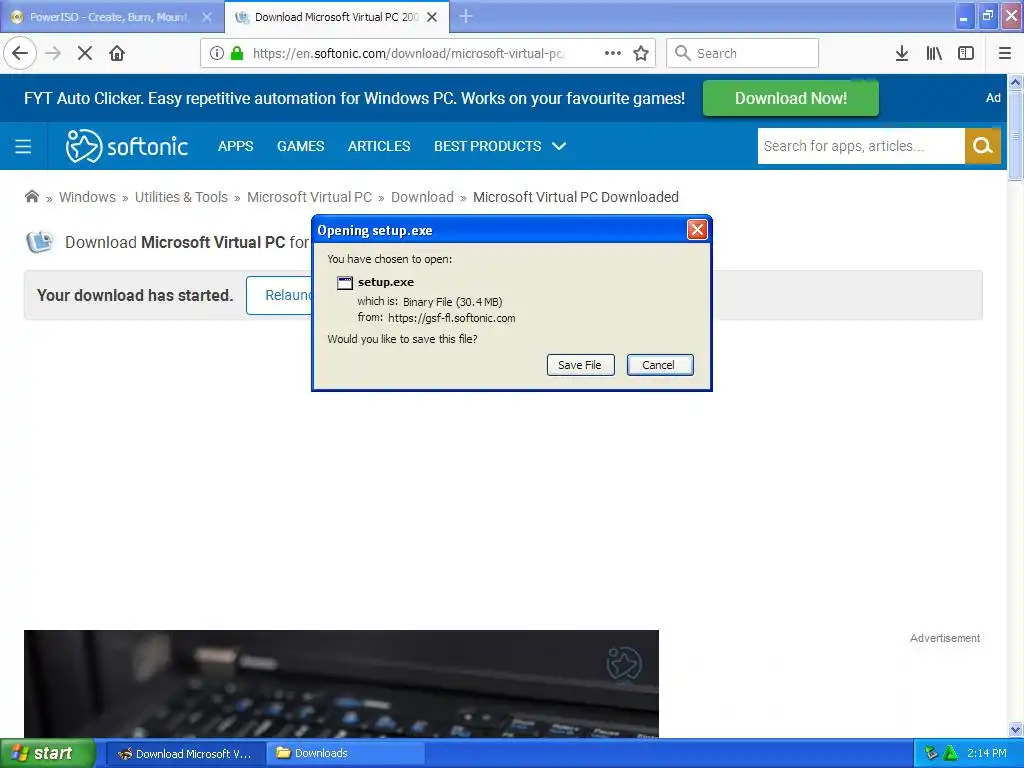The height and width of the screenshot is (768, 1024).
Task: Click the browser address bar URL
Action: click(408, 54)
